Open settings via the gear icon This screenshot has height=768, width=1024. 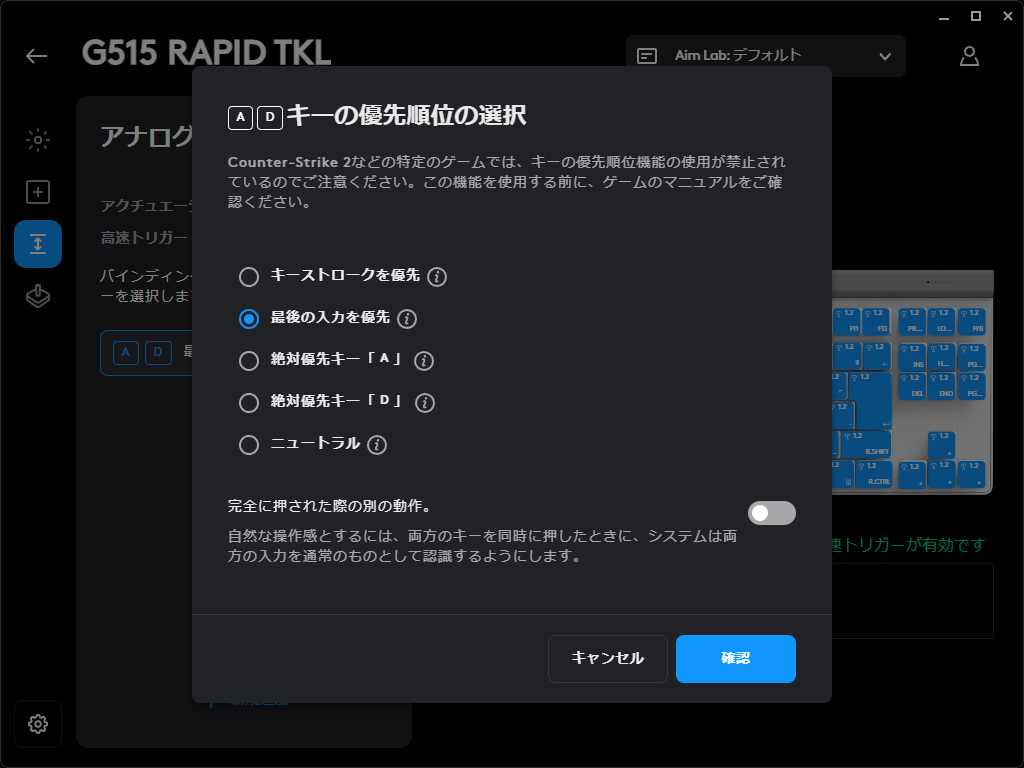(x=37, y=724)
